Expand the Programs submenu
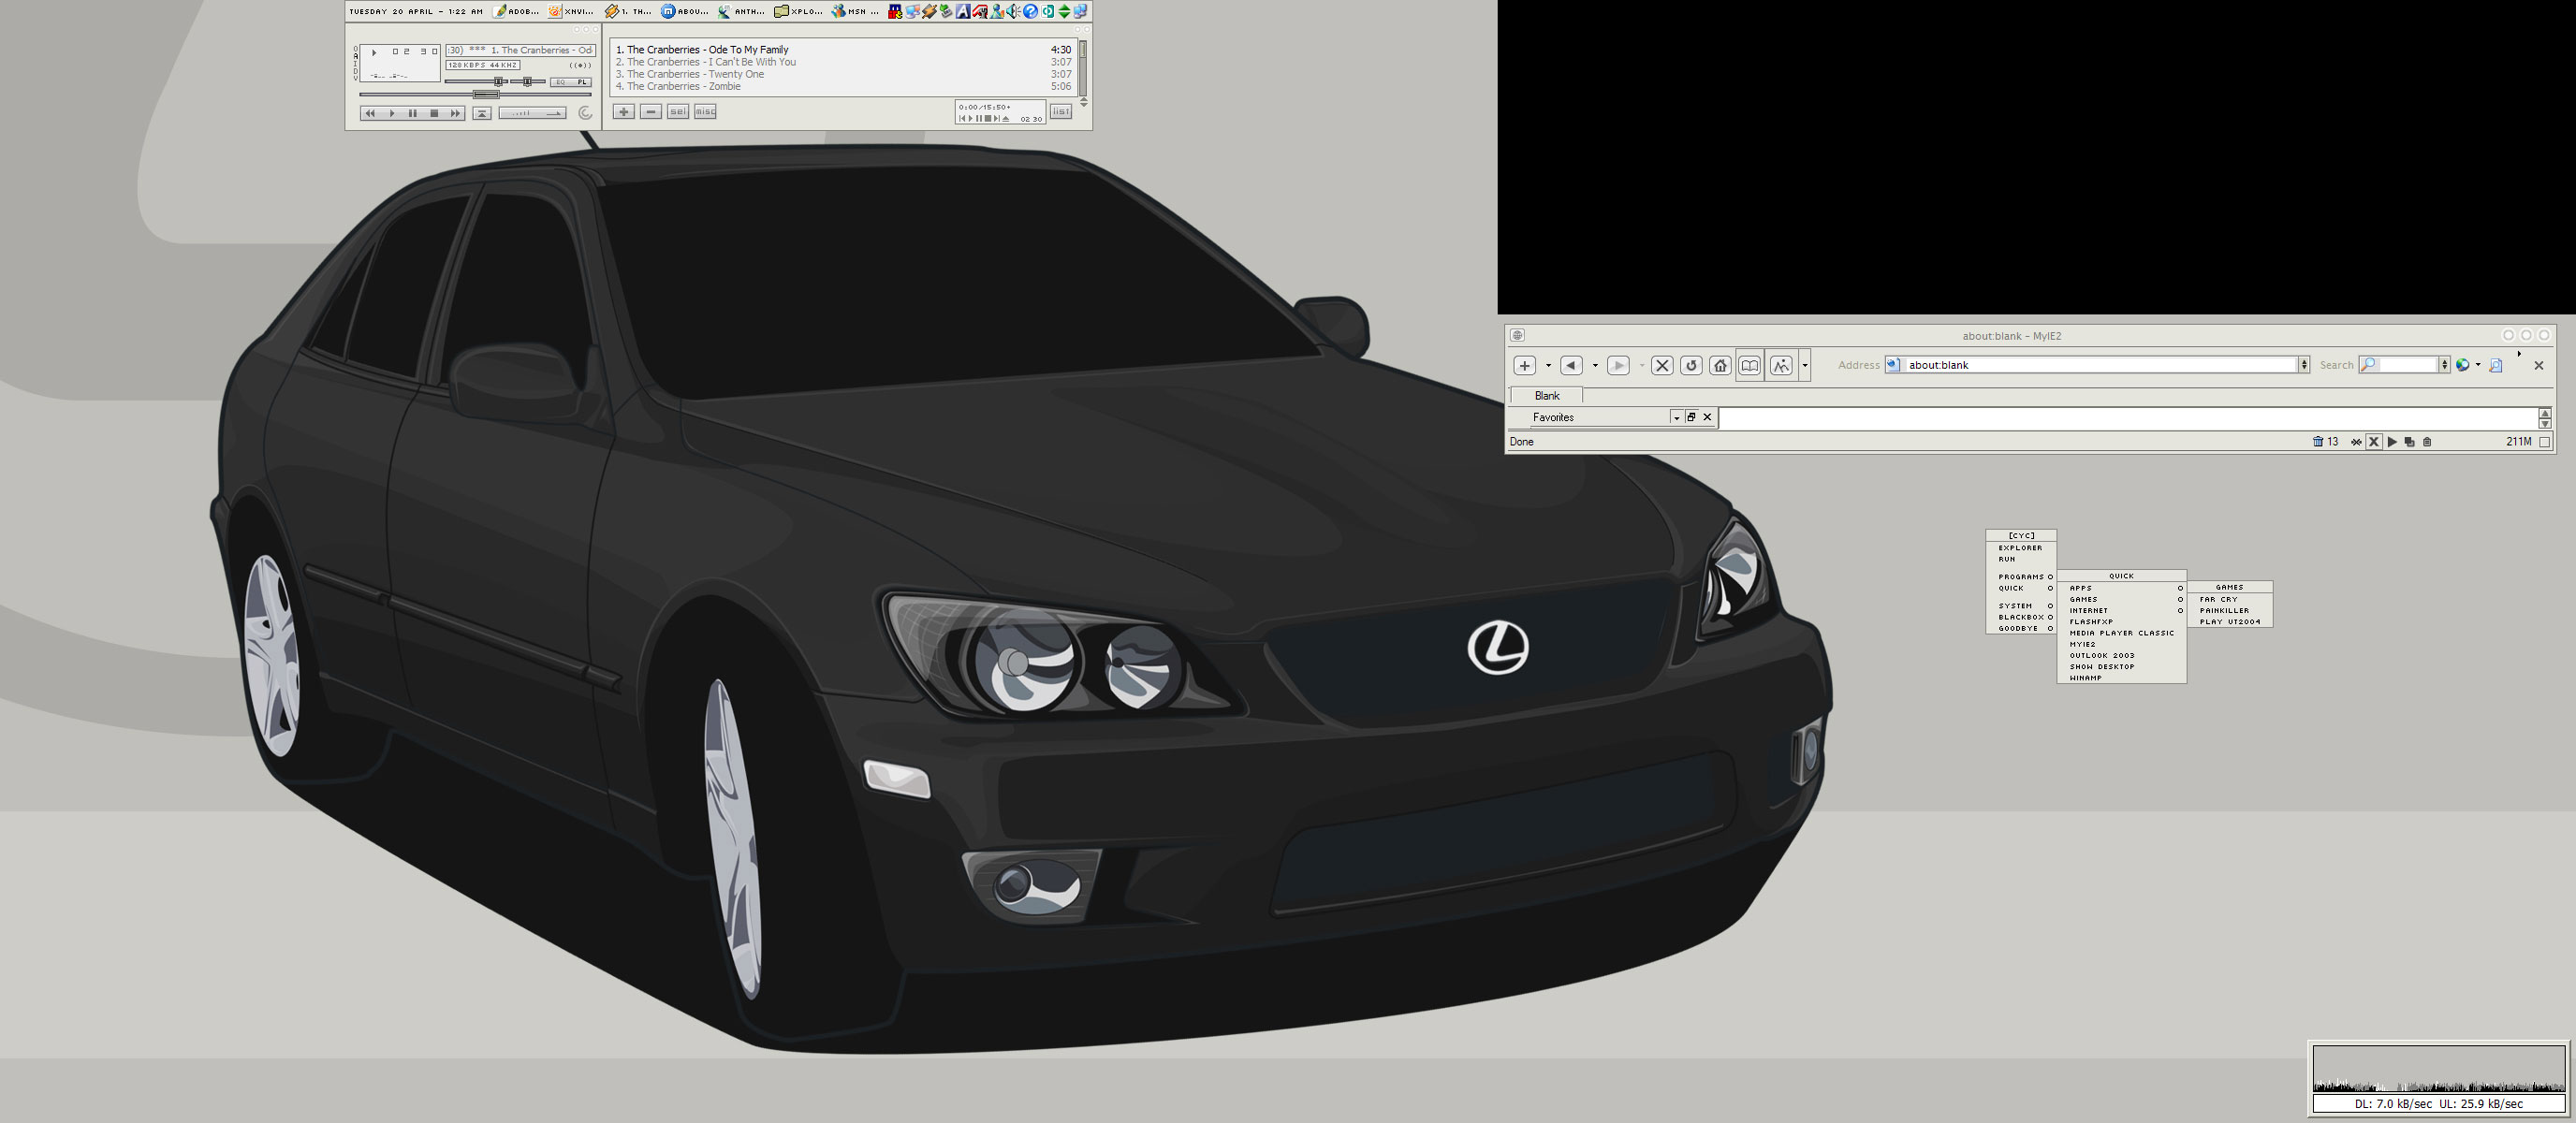The height and width of the screenshot is (1123, 2576). pyautogui.click(x=2021, y=578)
